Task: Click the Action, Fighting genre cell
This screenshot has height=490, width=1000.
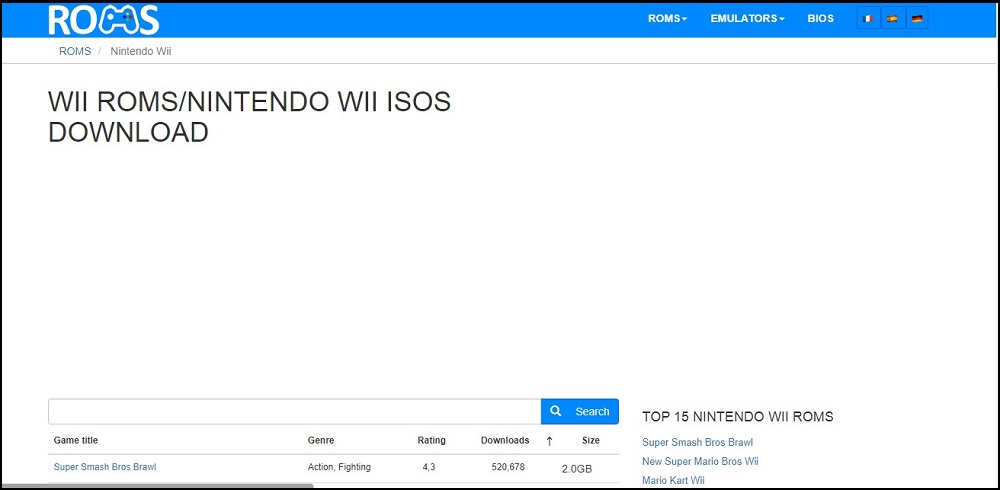Action: [x=339, y=467]
